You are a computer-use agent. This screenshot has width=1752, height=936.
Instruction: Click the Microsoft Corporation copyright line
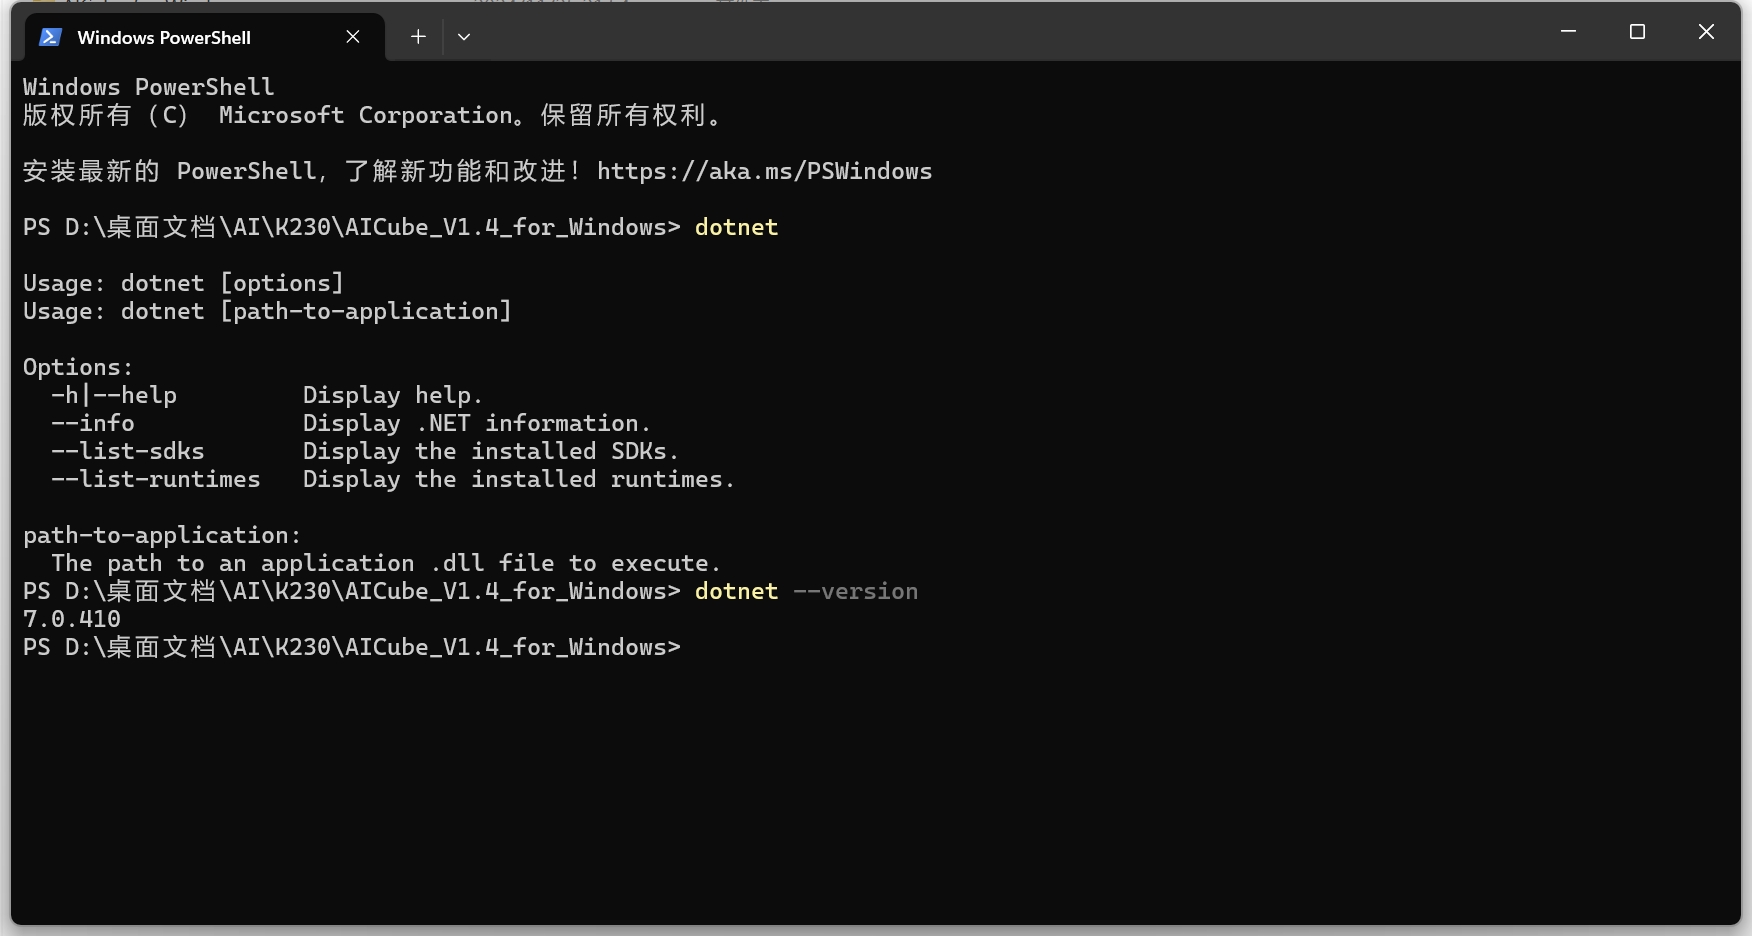tap(372, 115)
